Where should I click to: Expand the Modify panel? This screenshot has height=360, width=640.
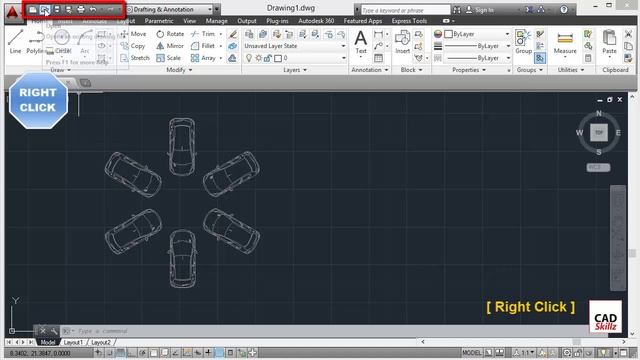179,70
